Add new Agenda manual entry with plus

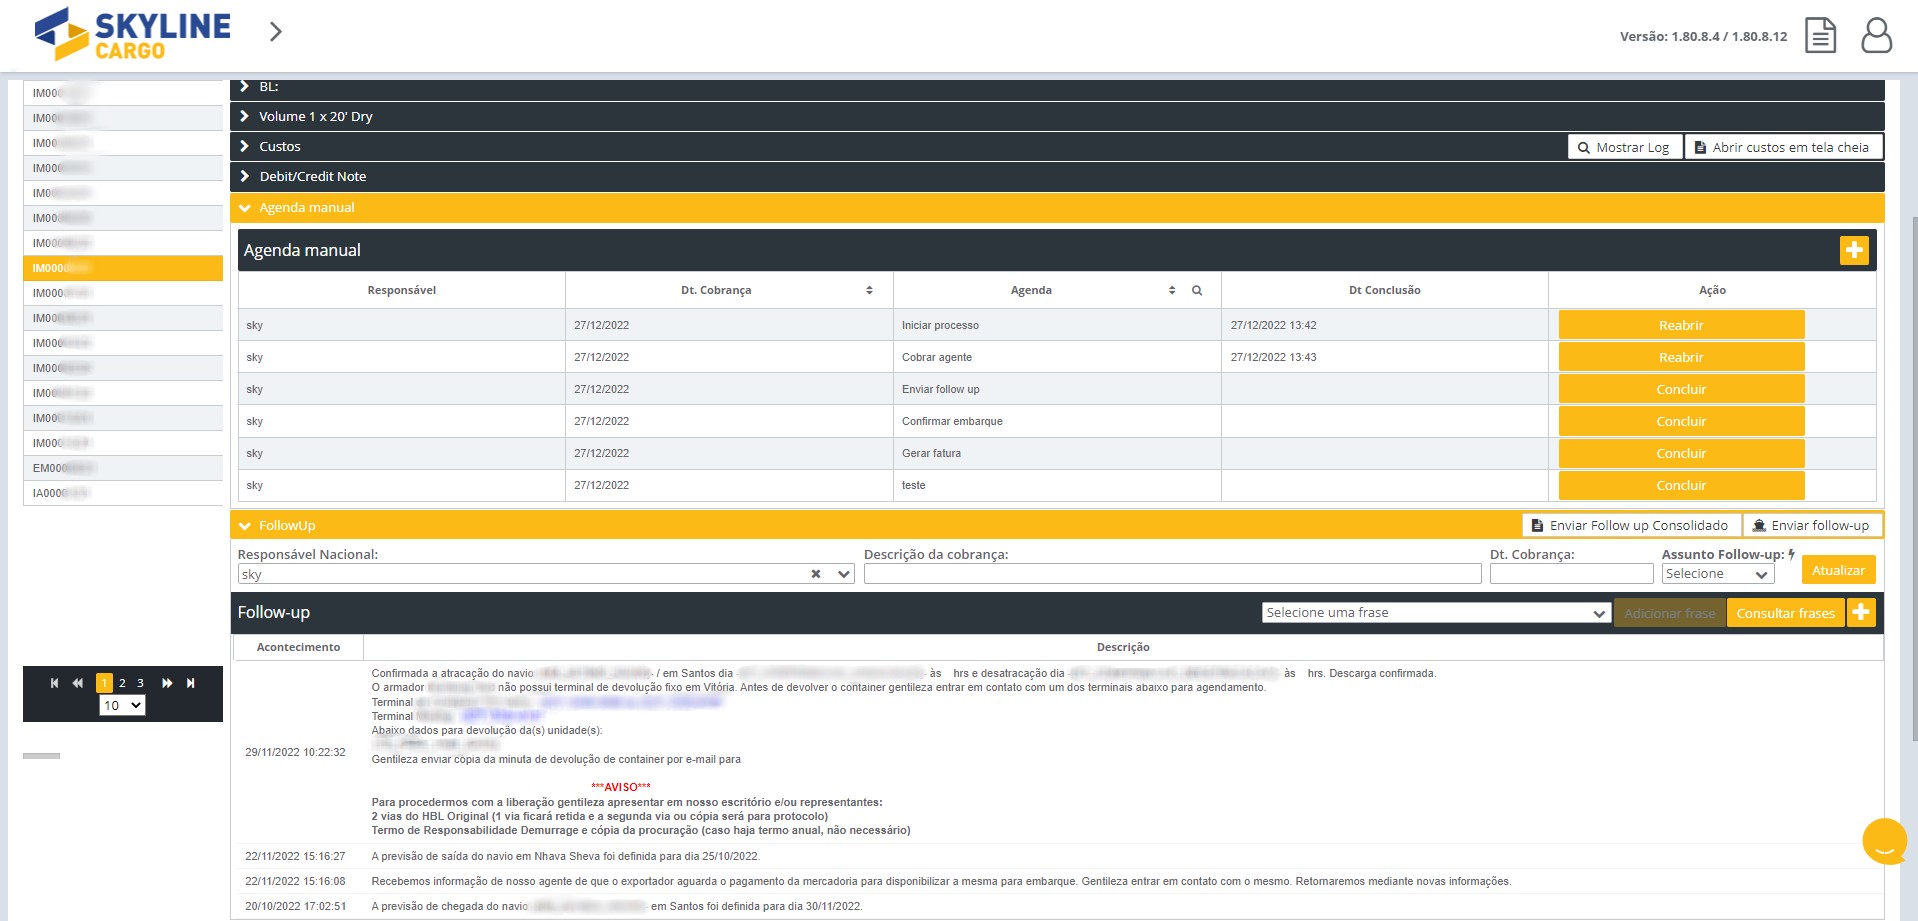click(1853, 250)
